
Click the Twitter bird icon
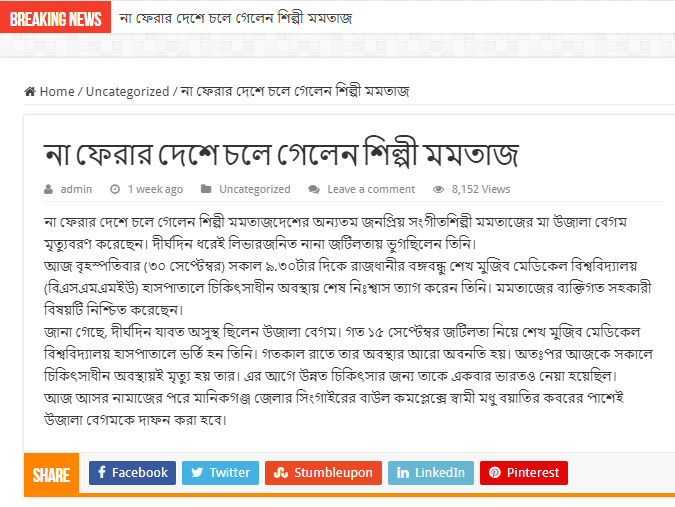point(197,473)
